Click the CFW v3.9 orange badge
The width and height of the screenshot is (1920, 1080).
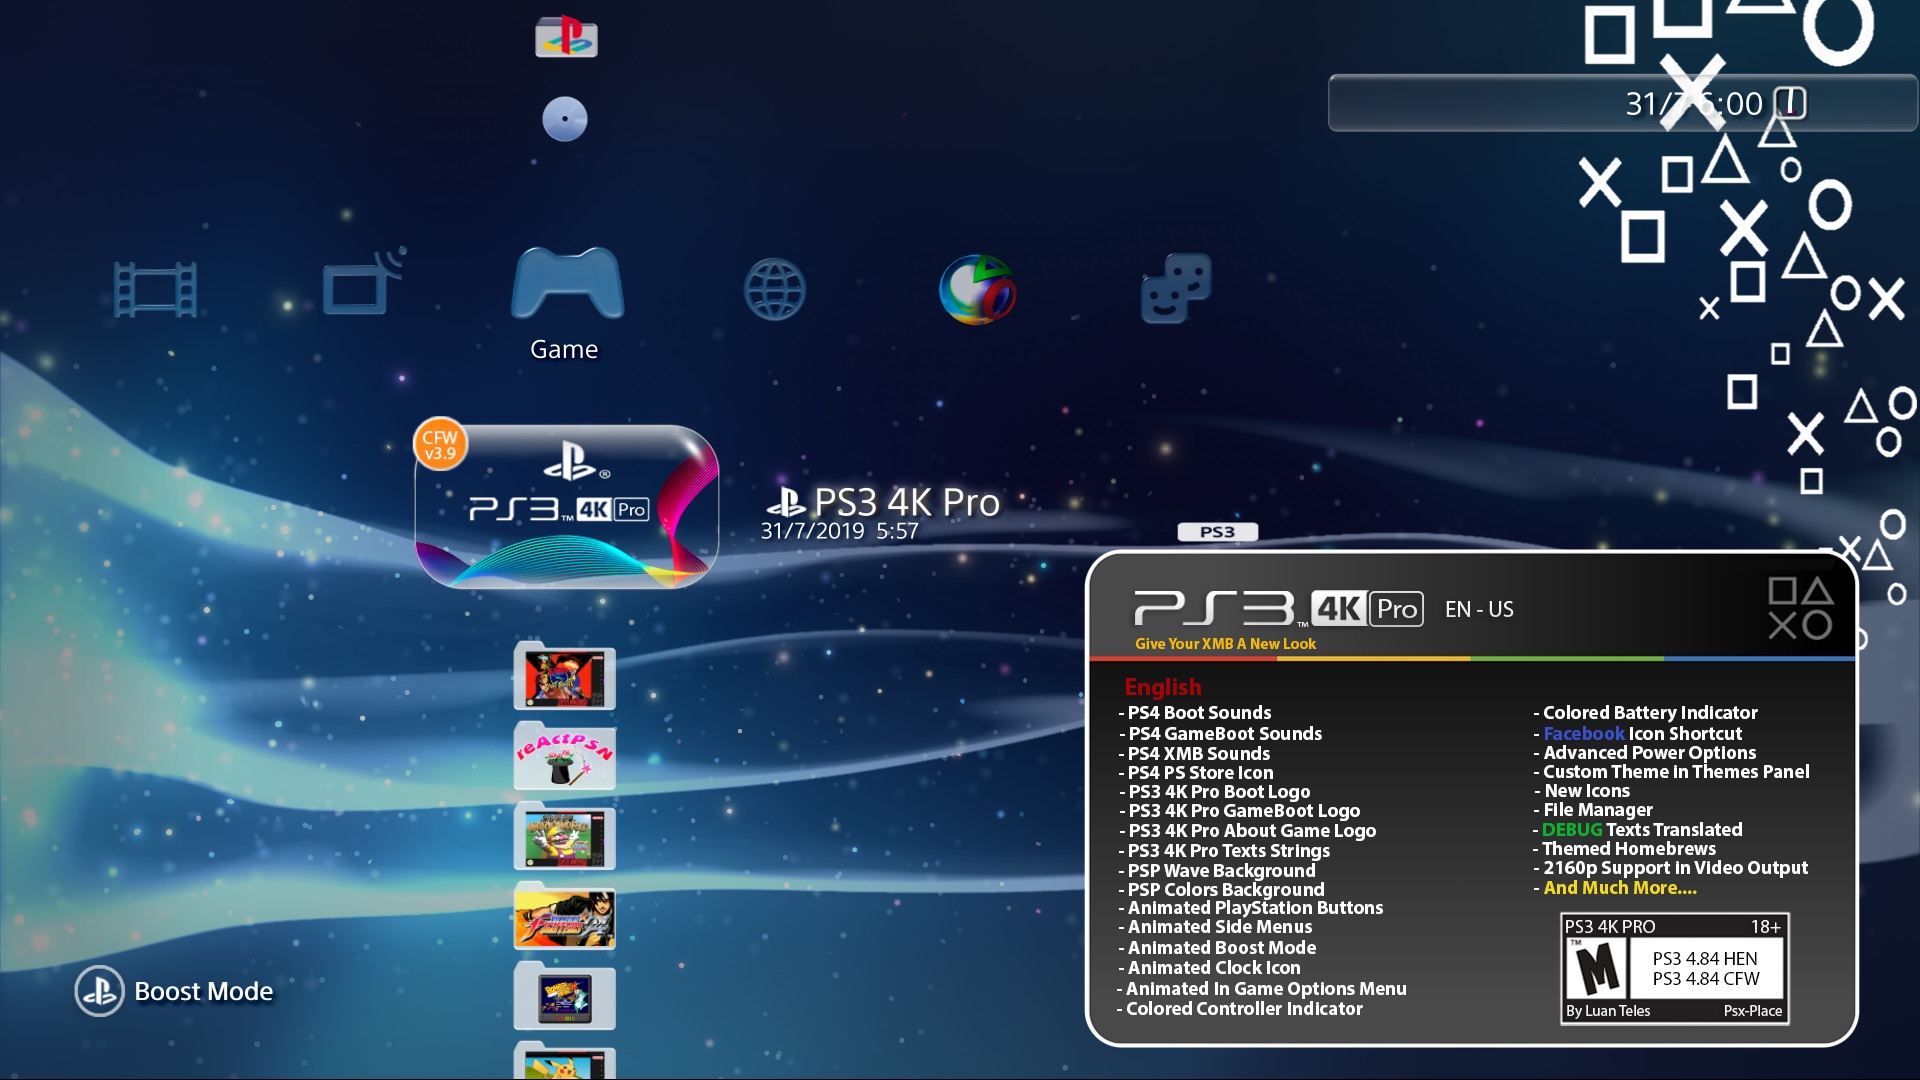click(x=440, y=444)
